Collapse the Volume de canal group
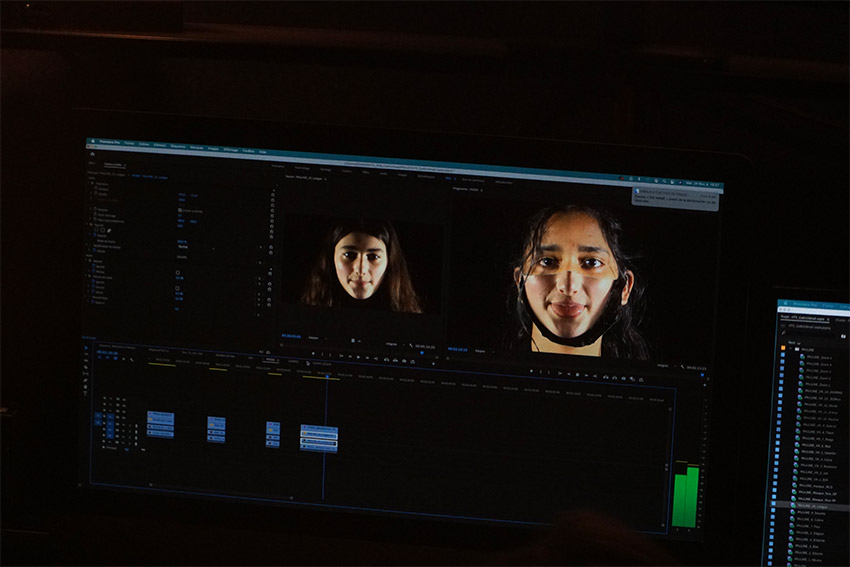Screen dimensions: 850x567 [x=86, y=276]
